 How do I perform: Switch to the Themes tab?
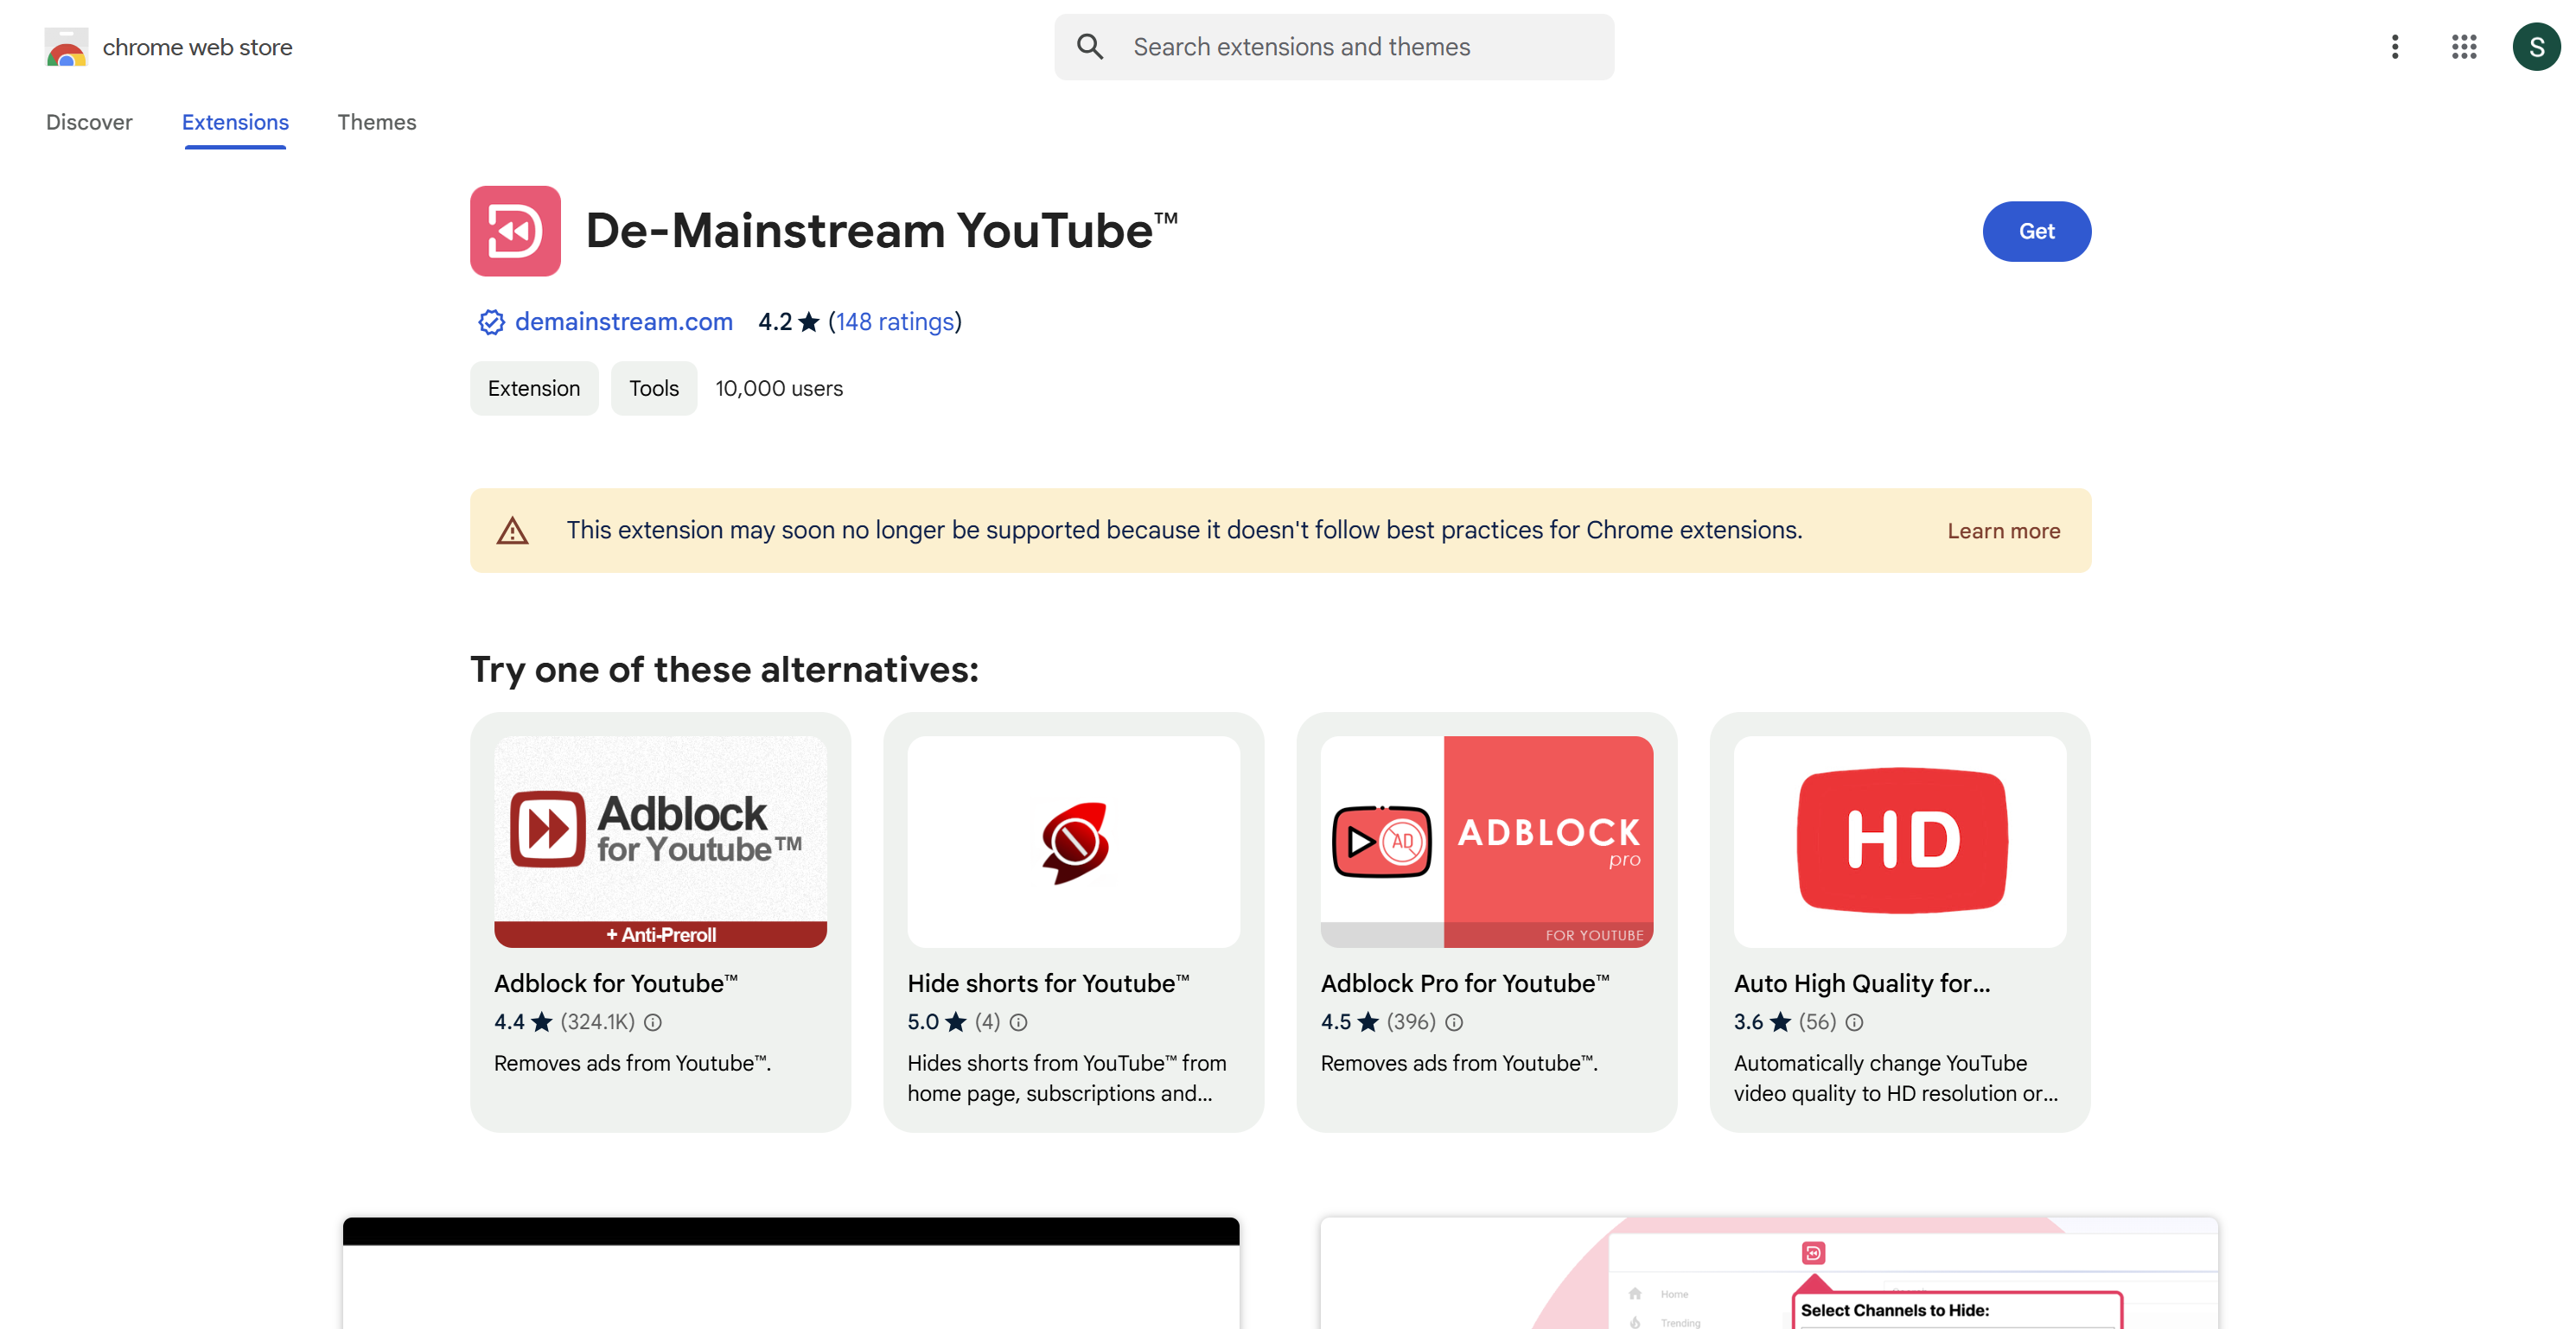[x=377, y=122]
